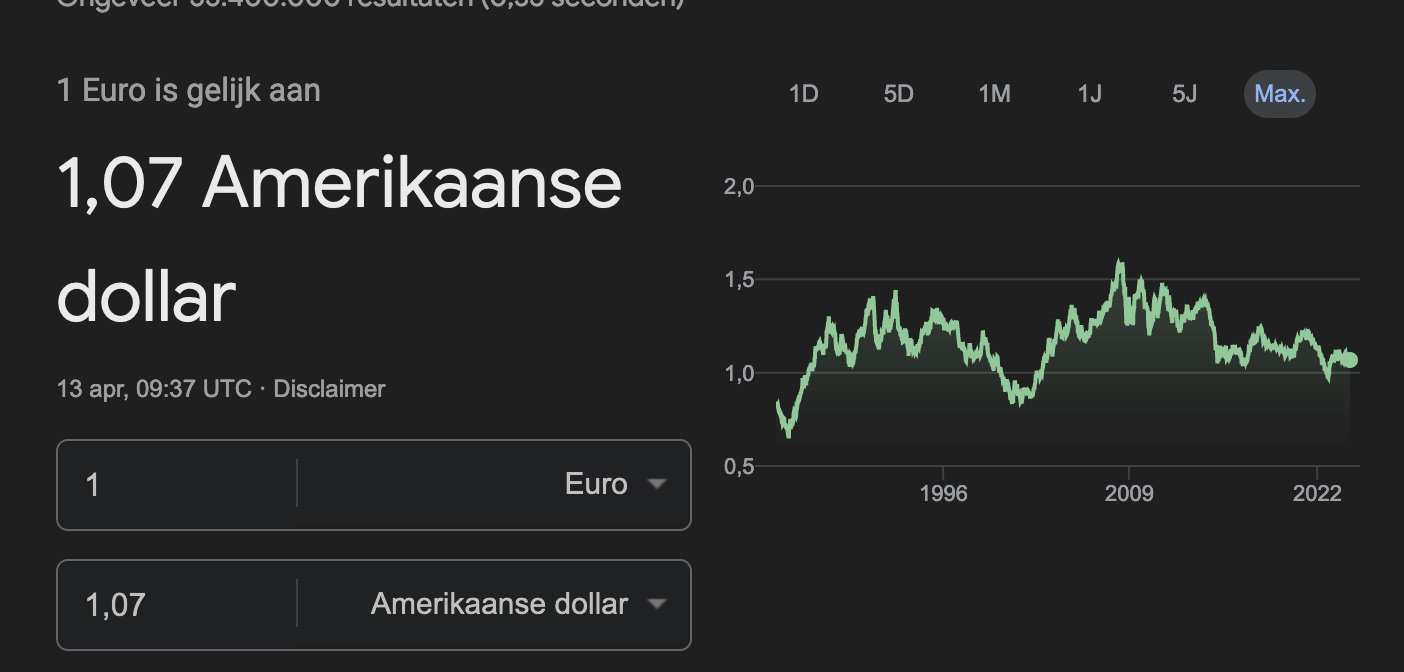The width and height of the screenshot is (1404, 672).
Task: Expand the Euro currency dropdown arrow
Action: tap(657, 485)
